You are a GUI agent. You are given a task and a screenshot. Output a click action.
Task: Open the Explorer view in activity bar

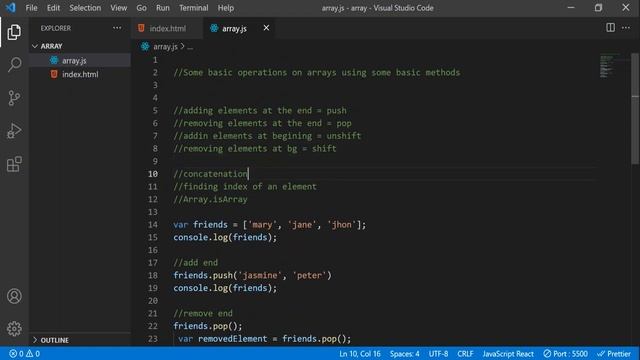14,32
